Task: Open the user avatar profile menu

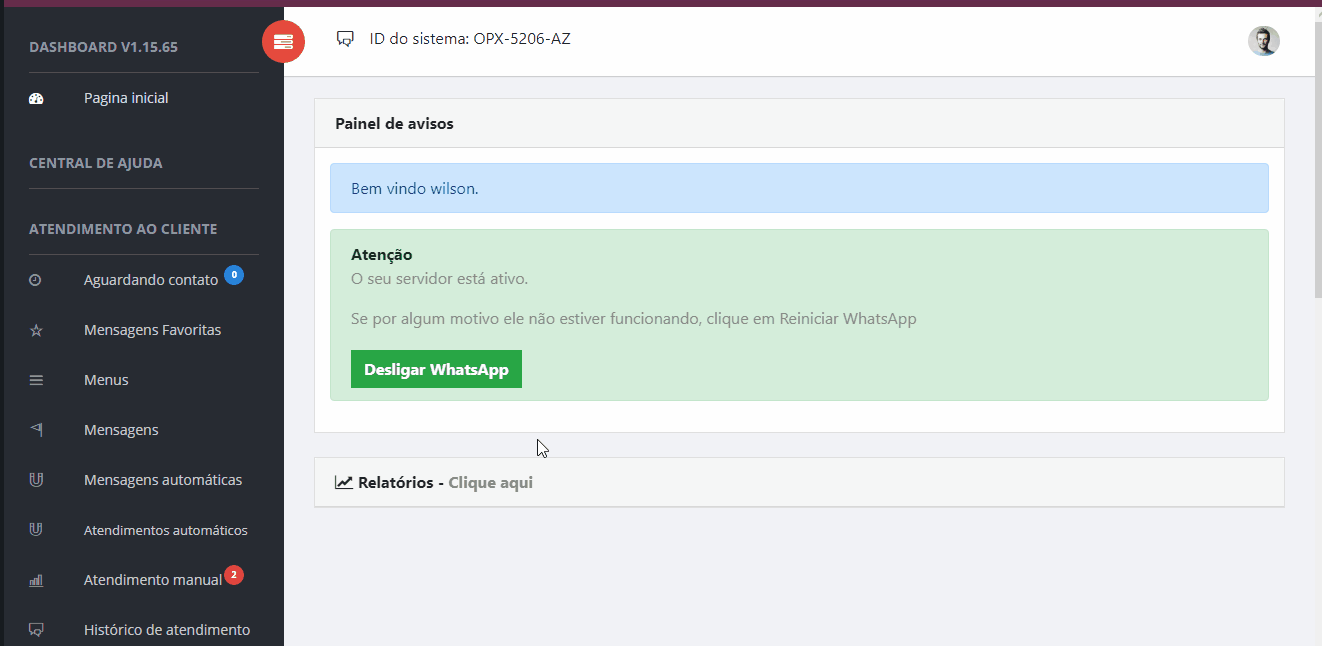Action: coord(1263,41)
